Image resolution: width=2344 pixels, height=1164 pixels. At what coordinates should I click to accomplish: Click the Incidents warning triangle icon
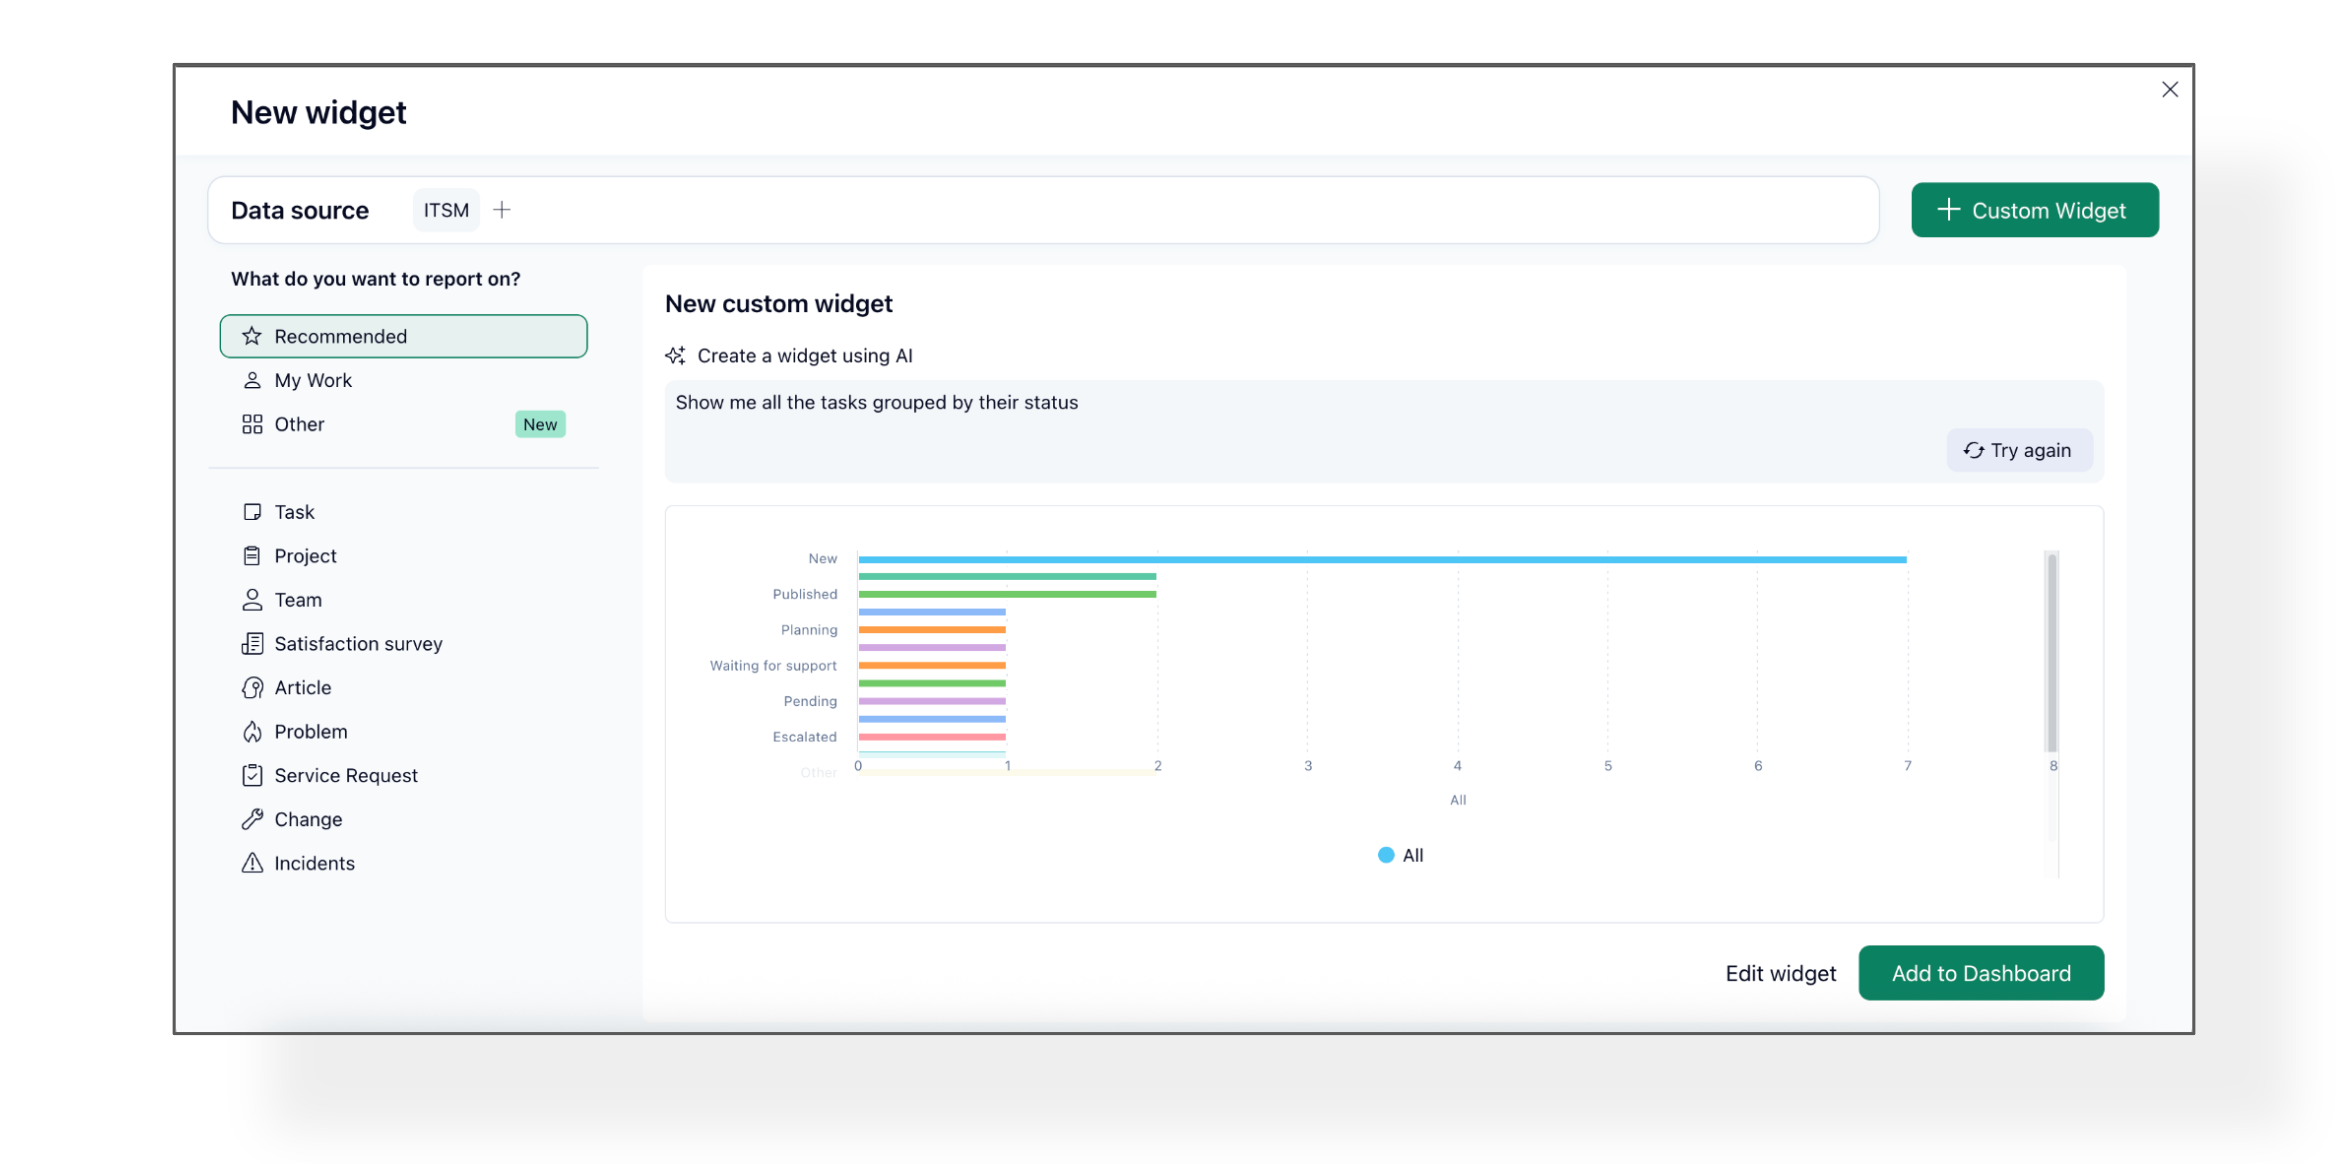[x=252, y=863]
